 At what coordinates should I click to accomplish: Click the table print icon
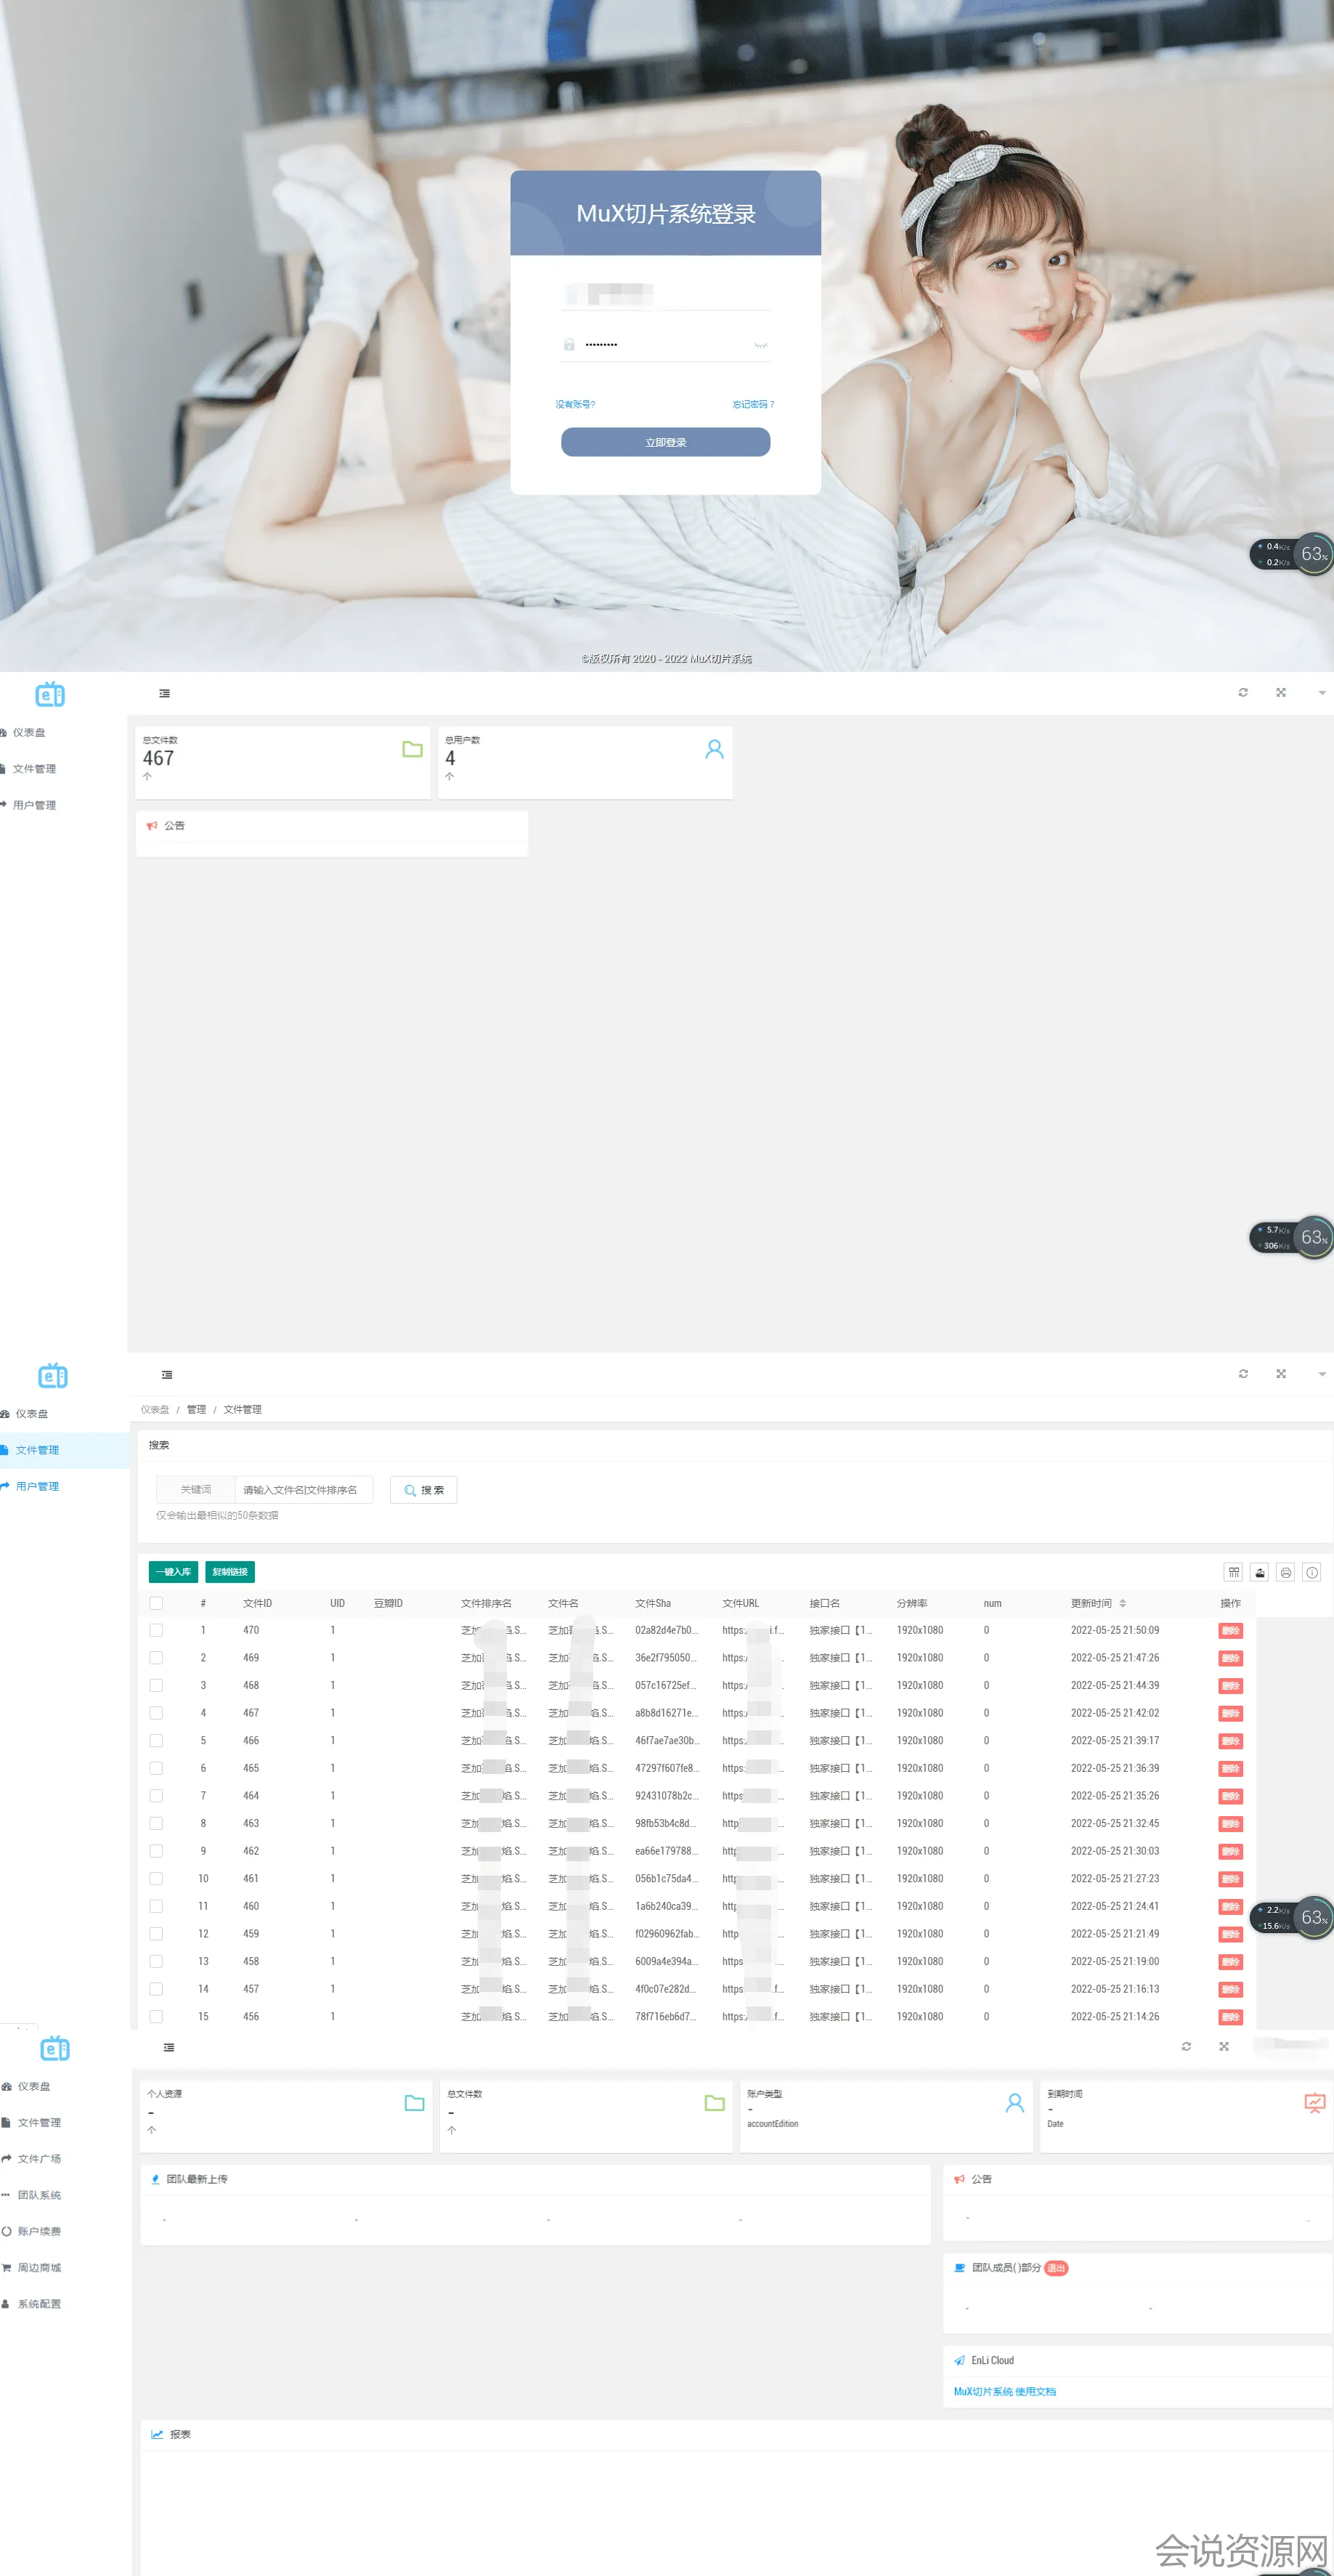click(1286, 1572)
